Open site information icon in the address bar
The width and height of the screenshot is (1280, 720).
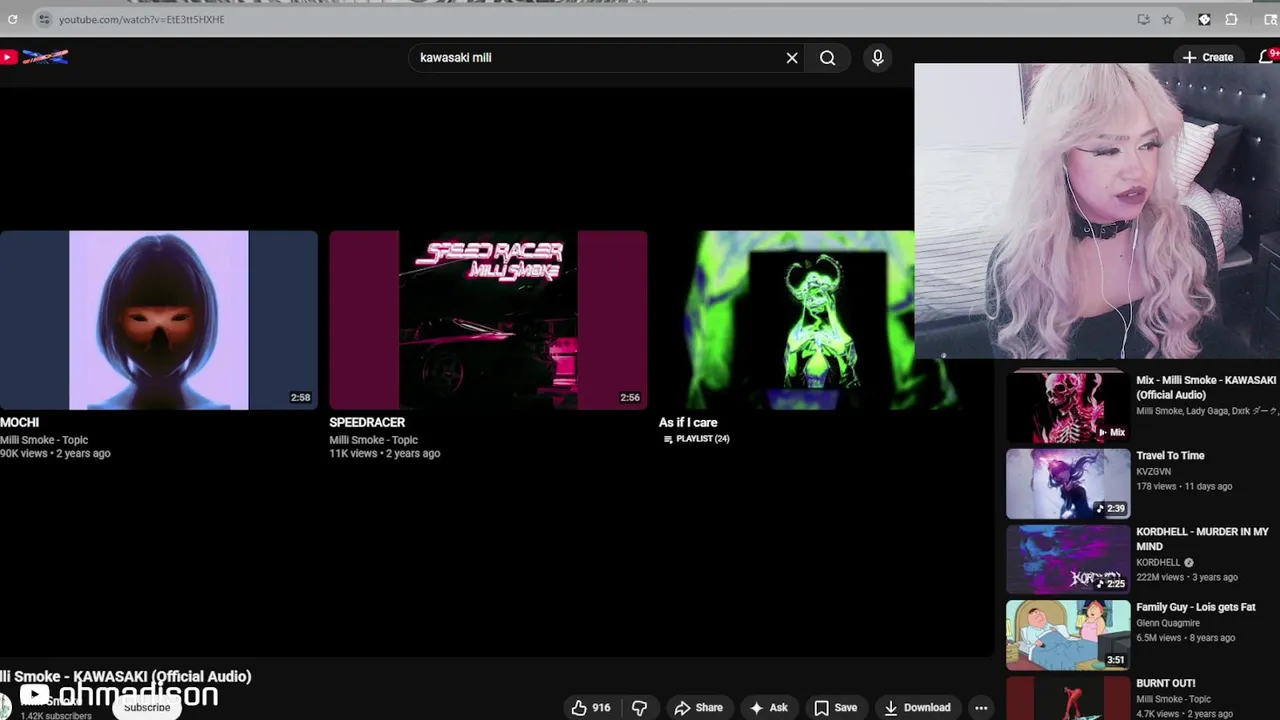pyautogui.click(x=44, y=19)
